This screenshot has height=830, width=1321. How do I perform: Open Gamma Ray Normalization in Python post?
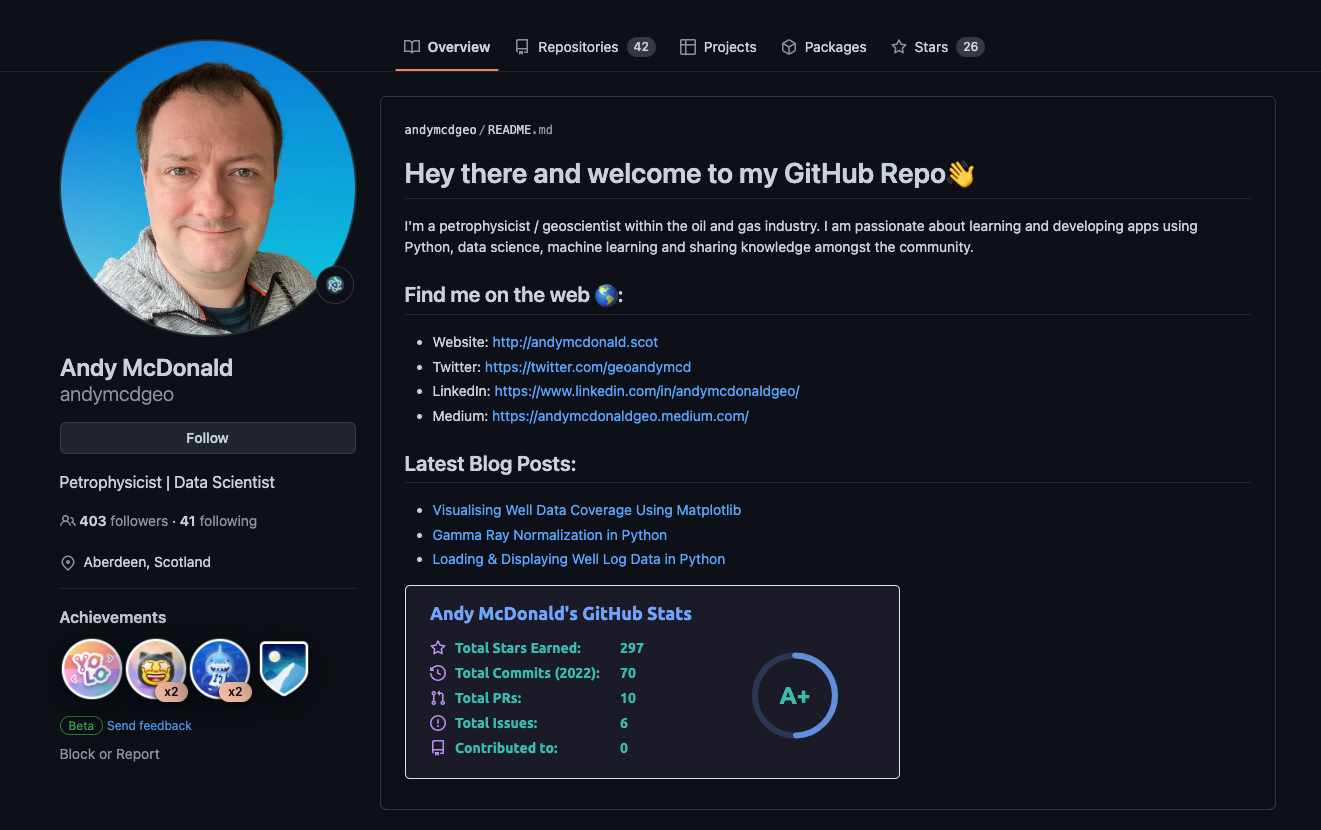click(550, 535)
